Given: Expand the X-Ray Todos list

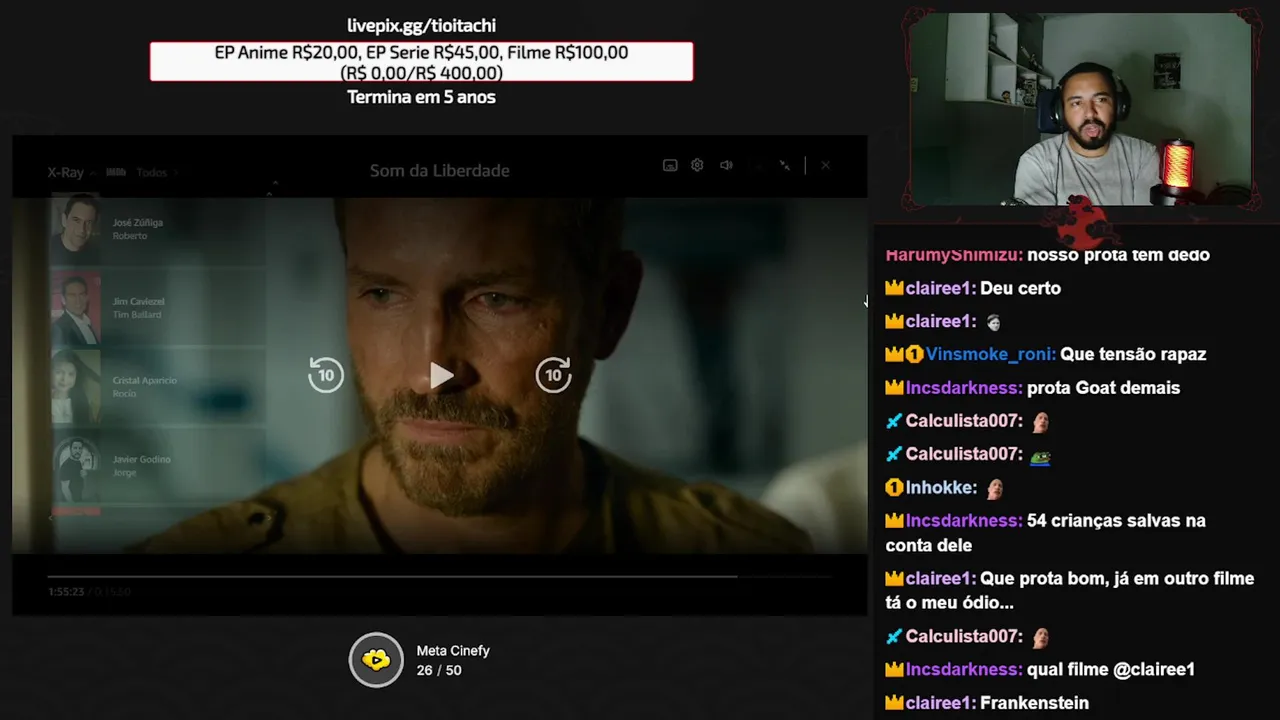Looking at the screenshot, I should [x=156, y=172].
